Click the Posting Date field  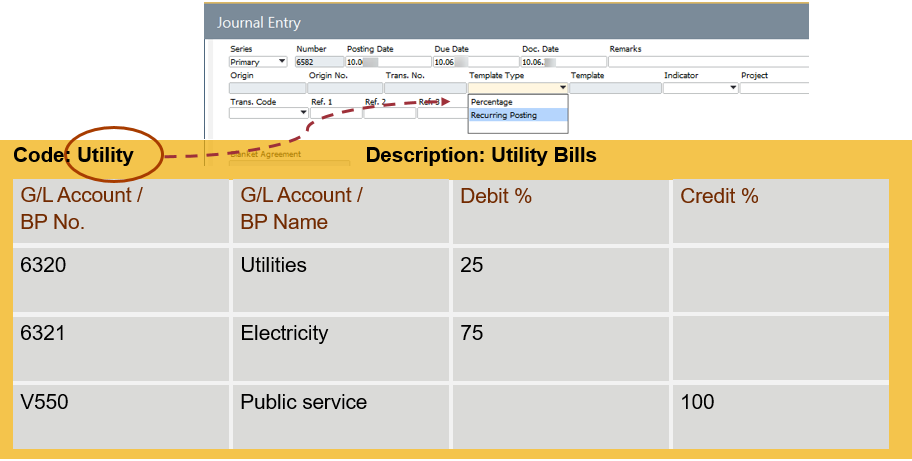click(x=389, y=62)
